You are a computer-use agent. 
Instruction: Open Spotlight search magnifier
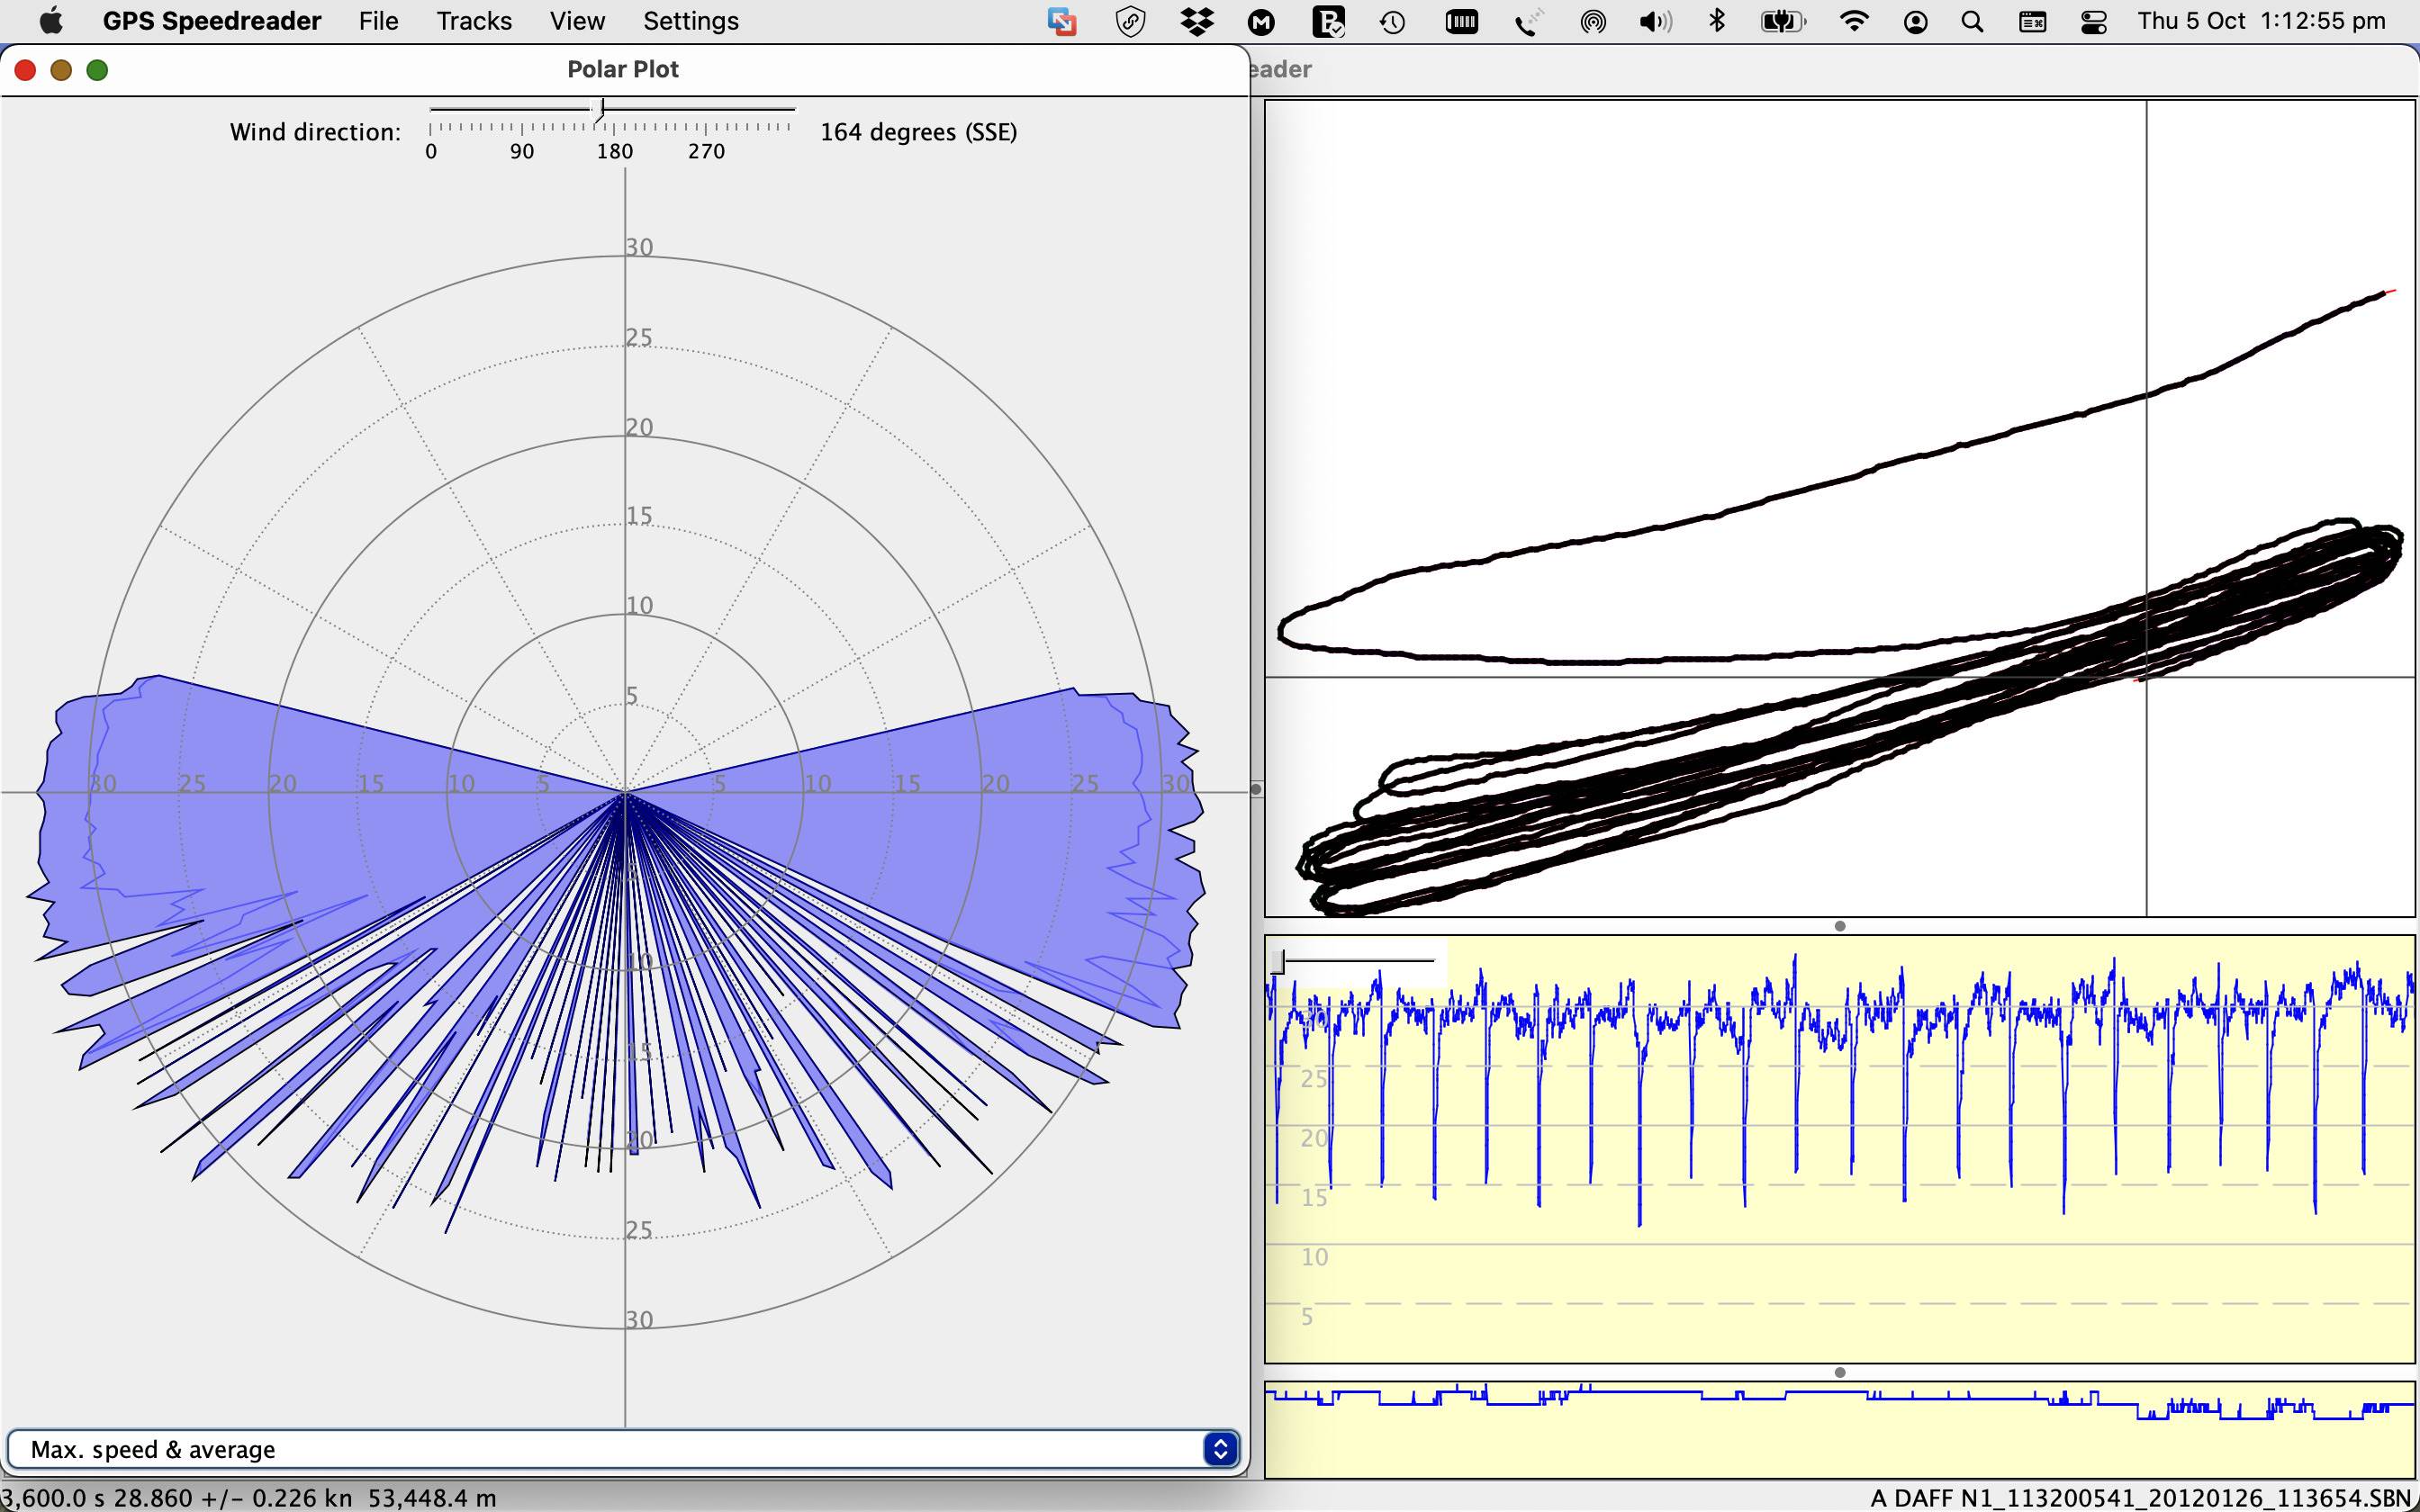[1971, 21]
